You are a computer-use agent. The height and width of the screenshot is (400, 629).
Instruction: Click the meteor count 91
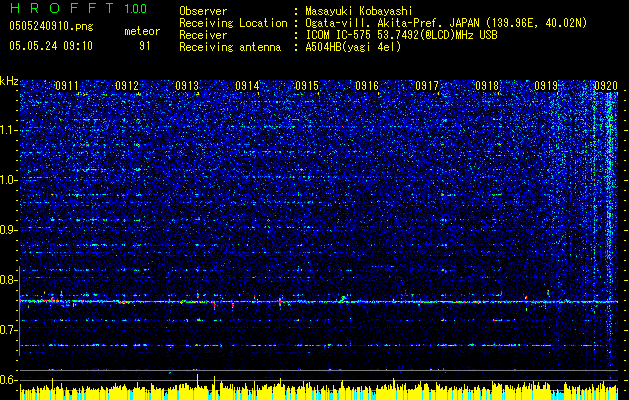144,46
